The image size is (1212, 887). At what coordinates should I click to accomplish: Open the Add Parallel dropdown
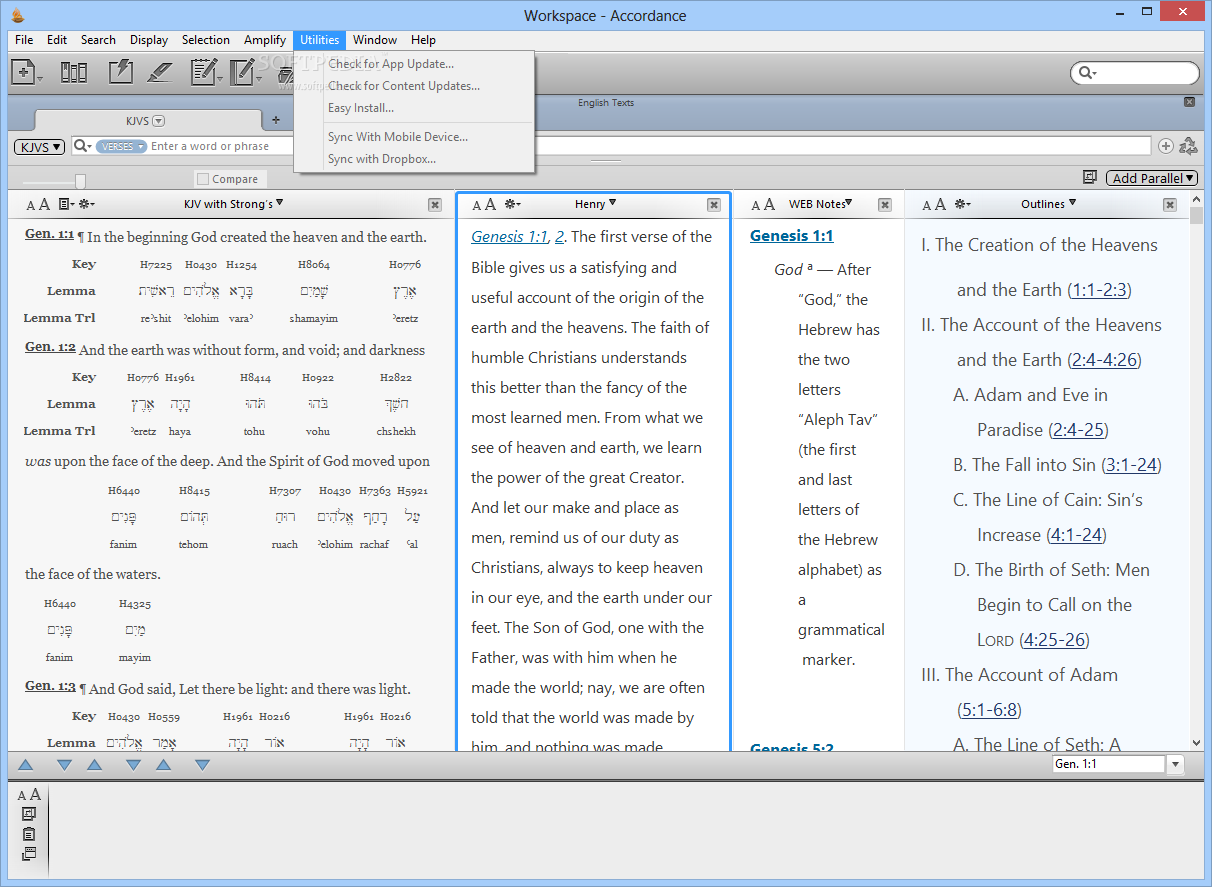[x=1152, y=178]
